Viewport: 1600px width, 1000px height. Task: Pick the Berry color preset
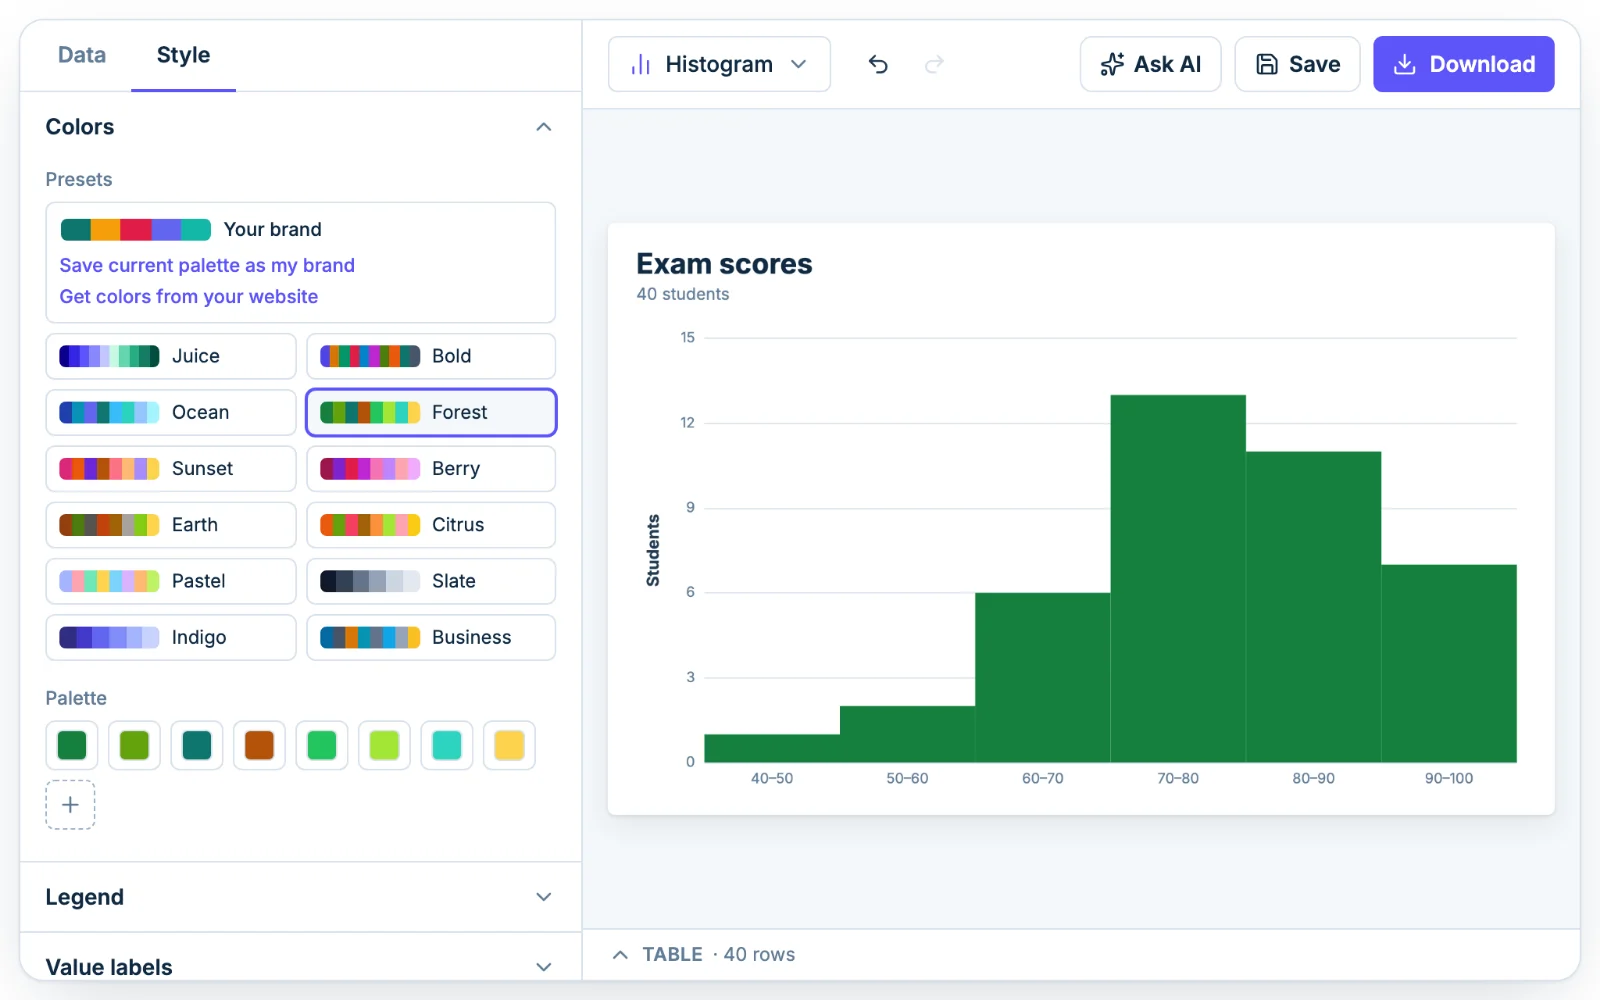[431, 468]
